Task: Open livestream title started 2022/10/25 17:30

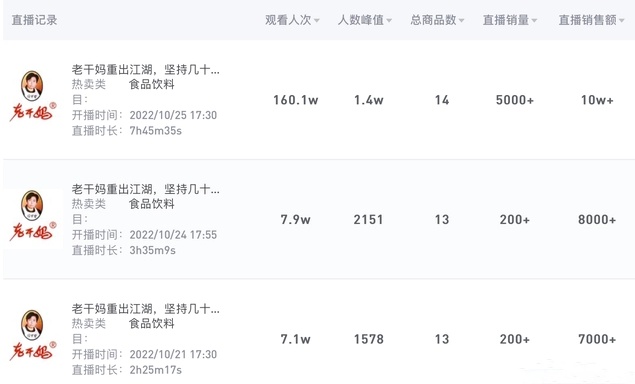Action: [146, 70]
